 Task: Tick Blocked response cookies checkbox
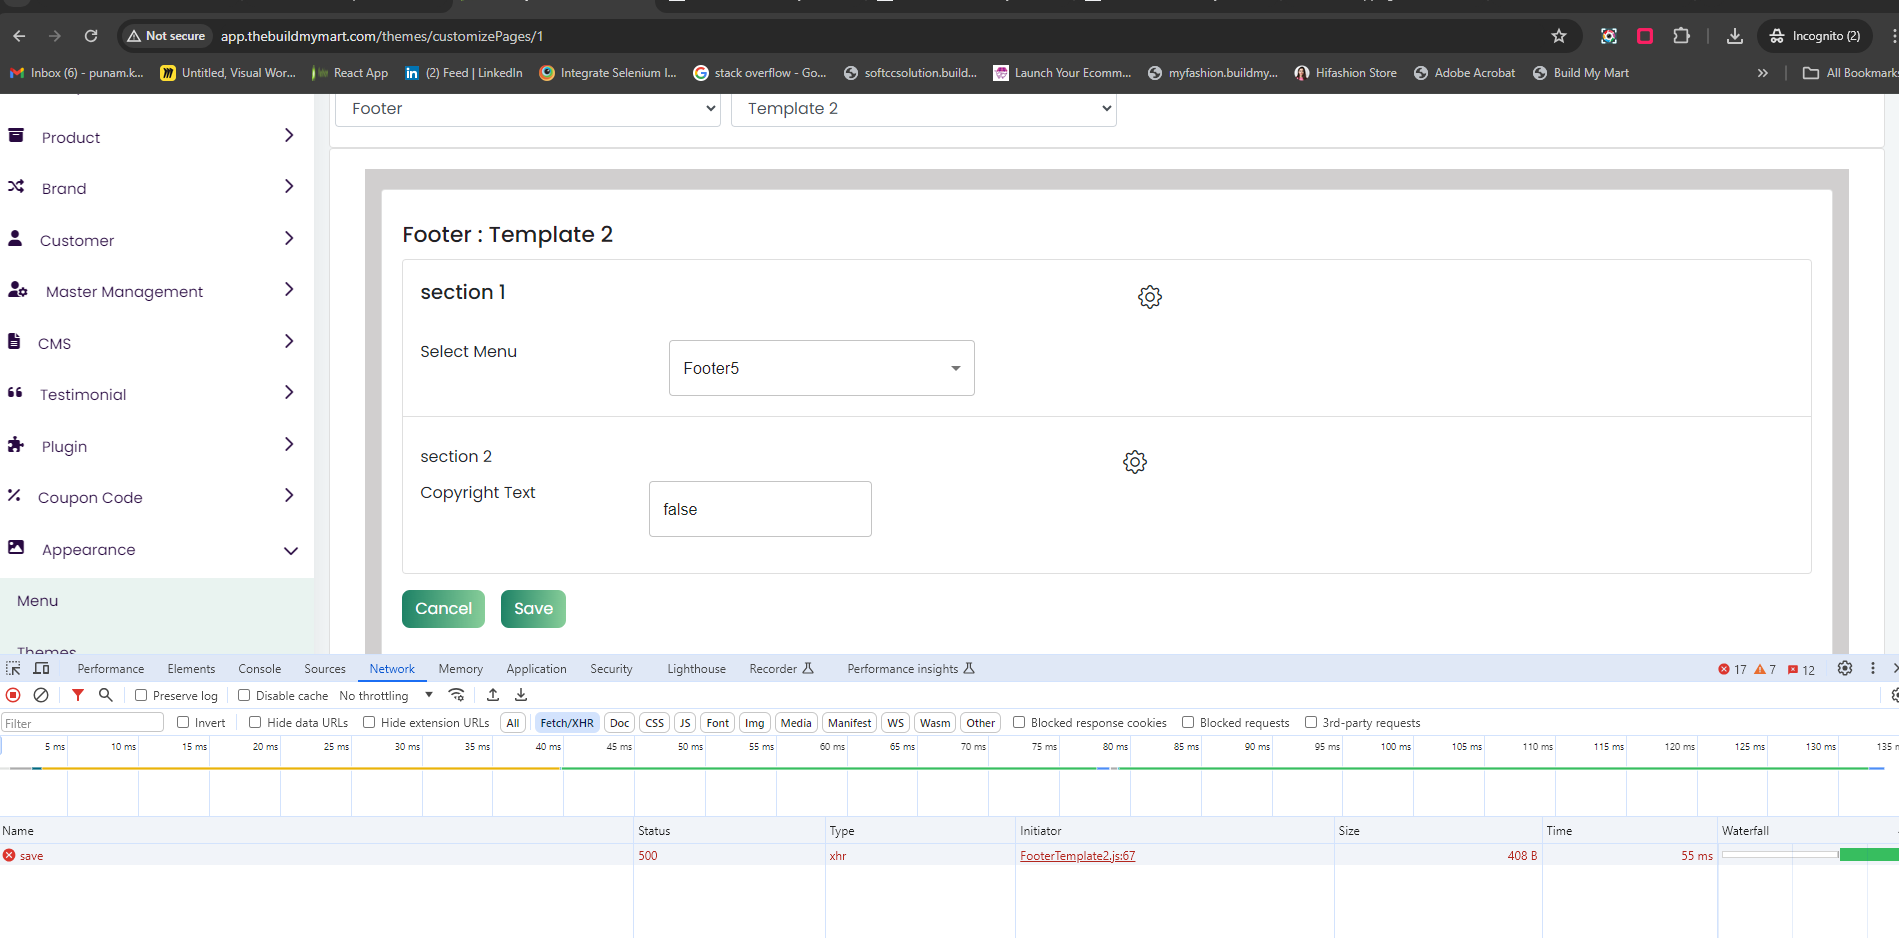pos(1019,722)
